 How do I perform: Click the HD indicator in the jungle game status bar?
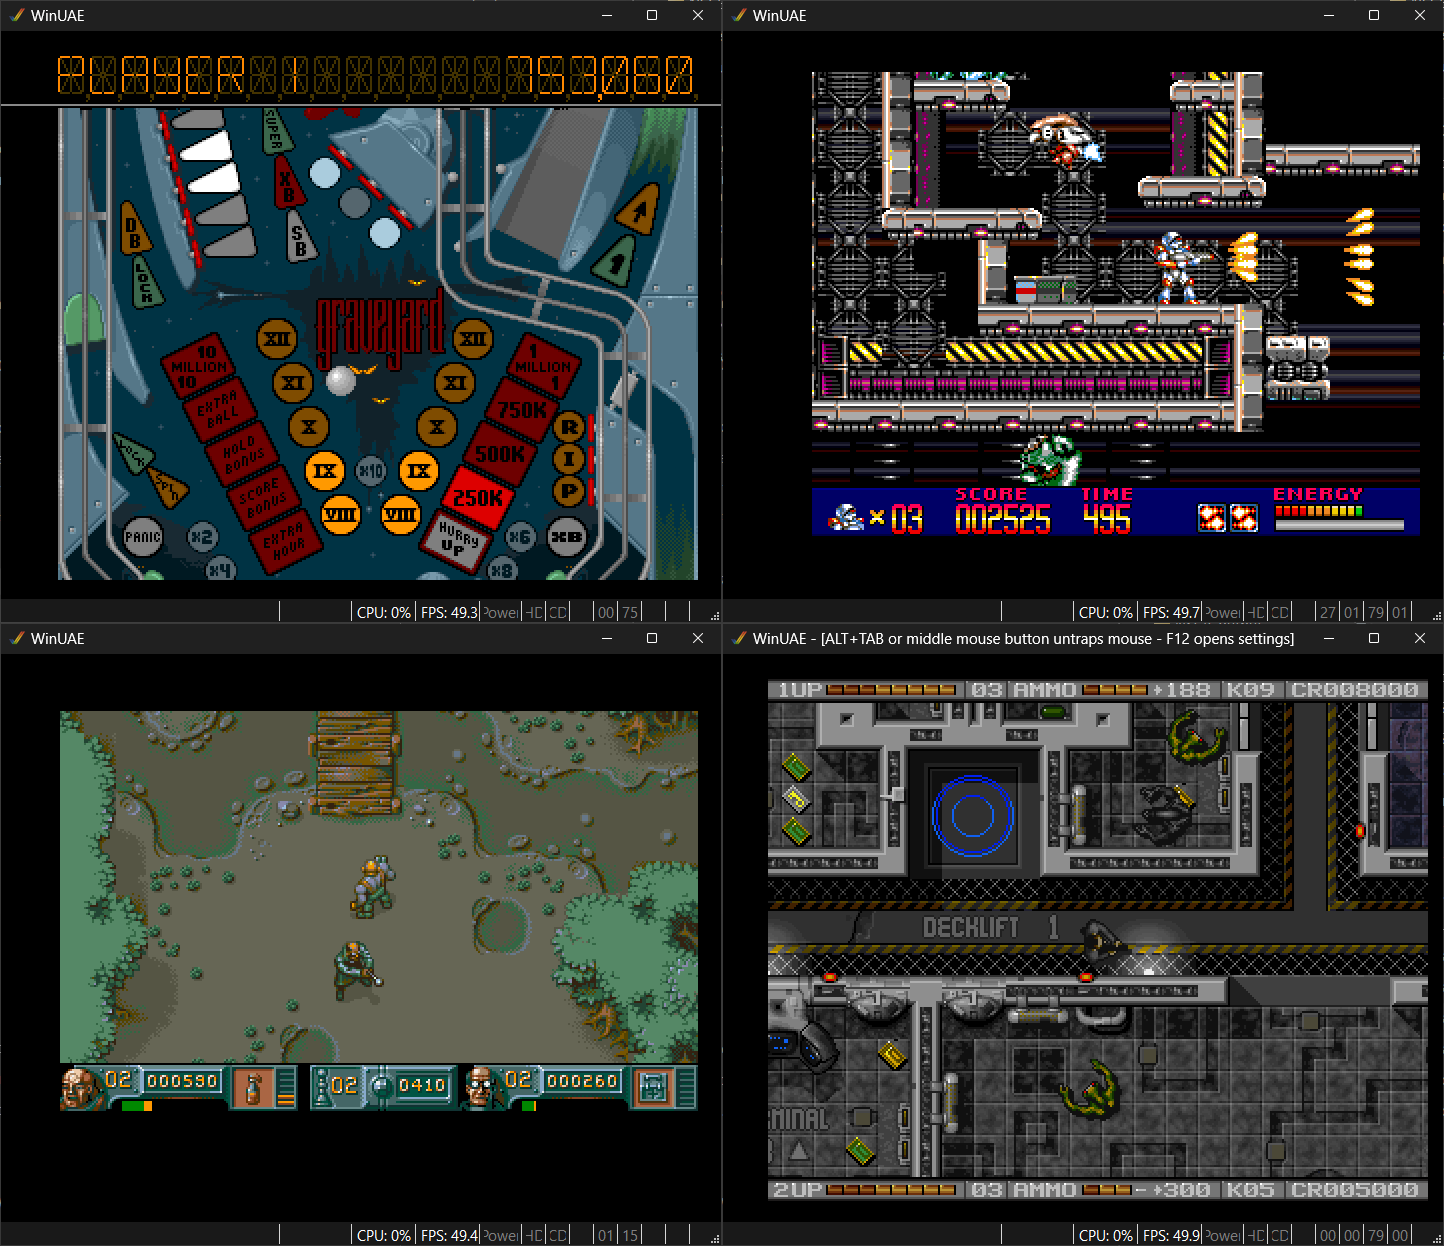pyautogui.click(x=534, y=1235)
